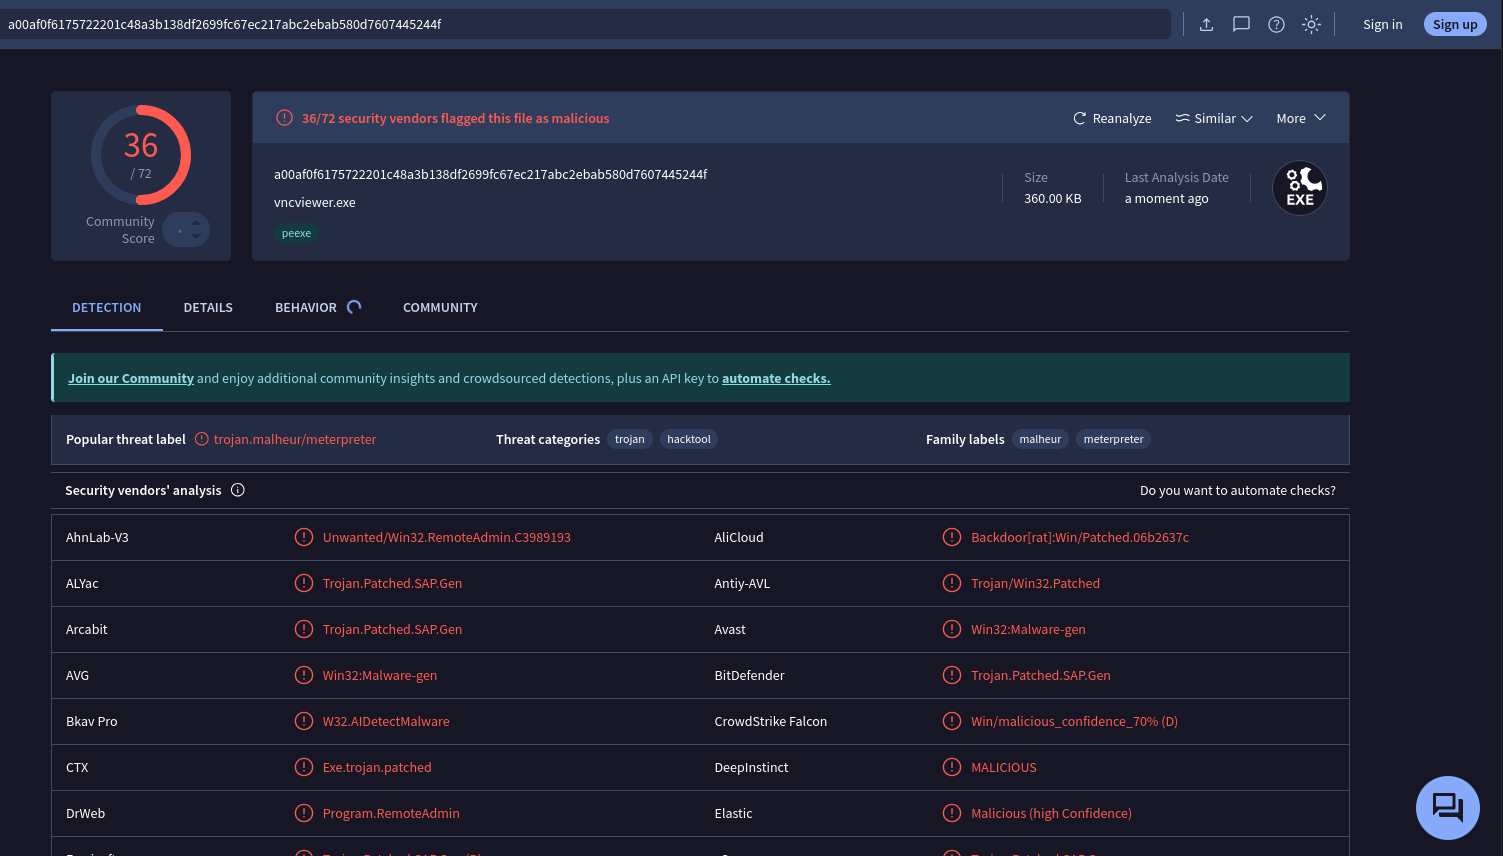1503x856 pixels.
Task: Click the vncviewer.exe file name
Action: pyautogui.click(x=315, y=202)
